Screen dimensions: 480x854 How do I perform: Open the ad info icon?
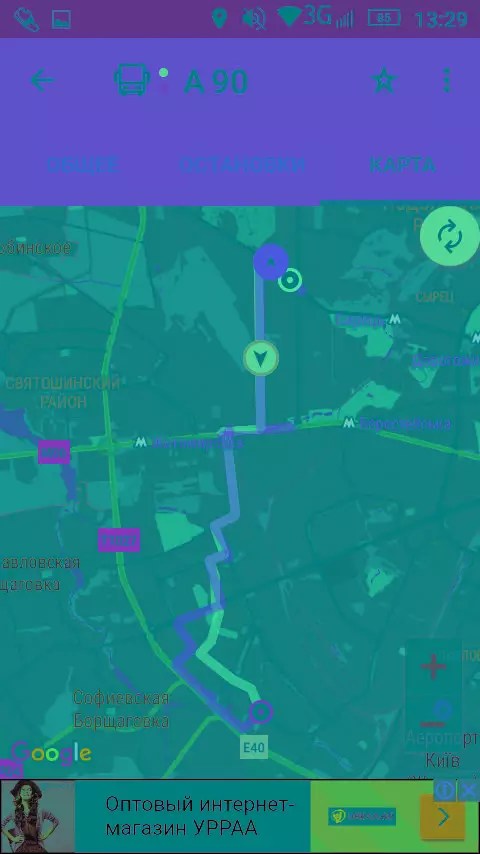coord(445,790)
